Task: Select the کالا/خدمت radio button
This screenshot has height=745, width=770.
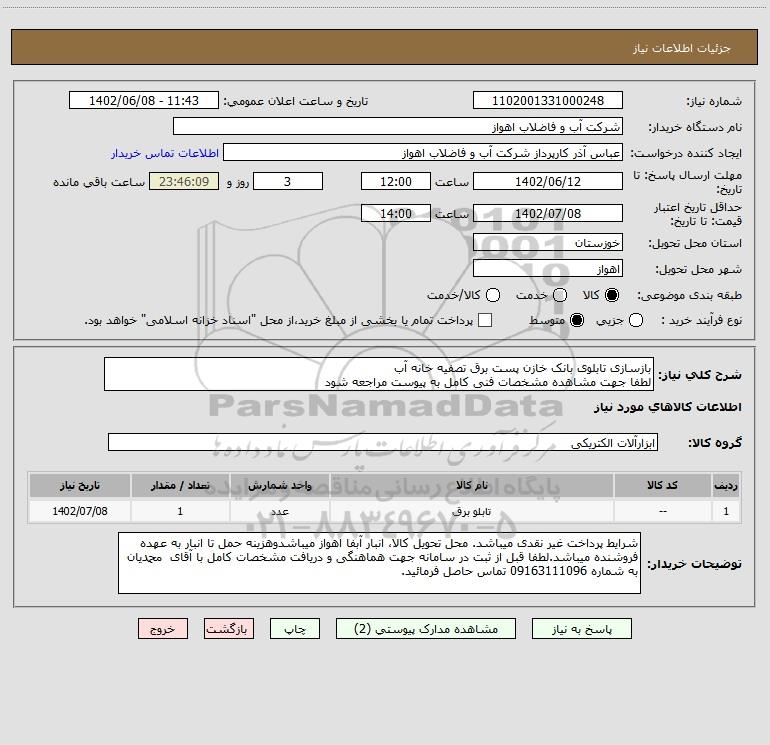Action: click(493, 295)
